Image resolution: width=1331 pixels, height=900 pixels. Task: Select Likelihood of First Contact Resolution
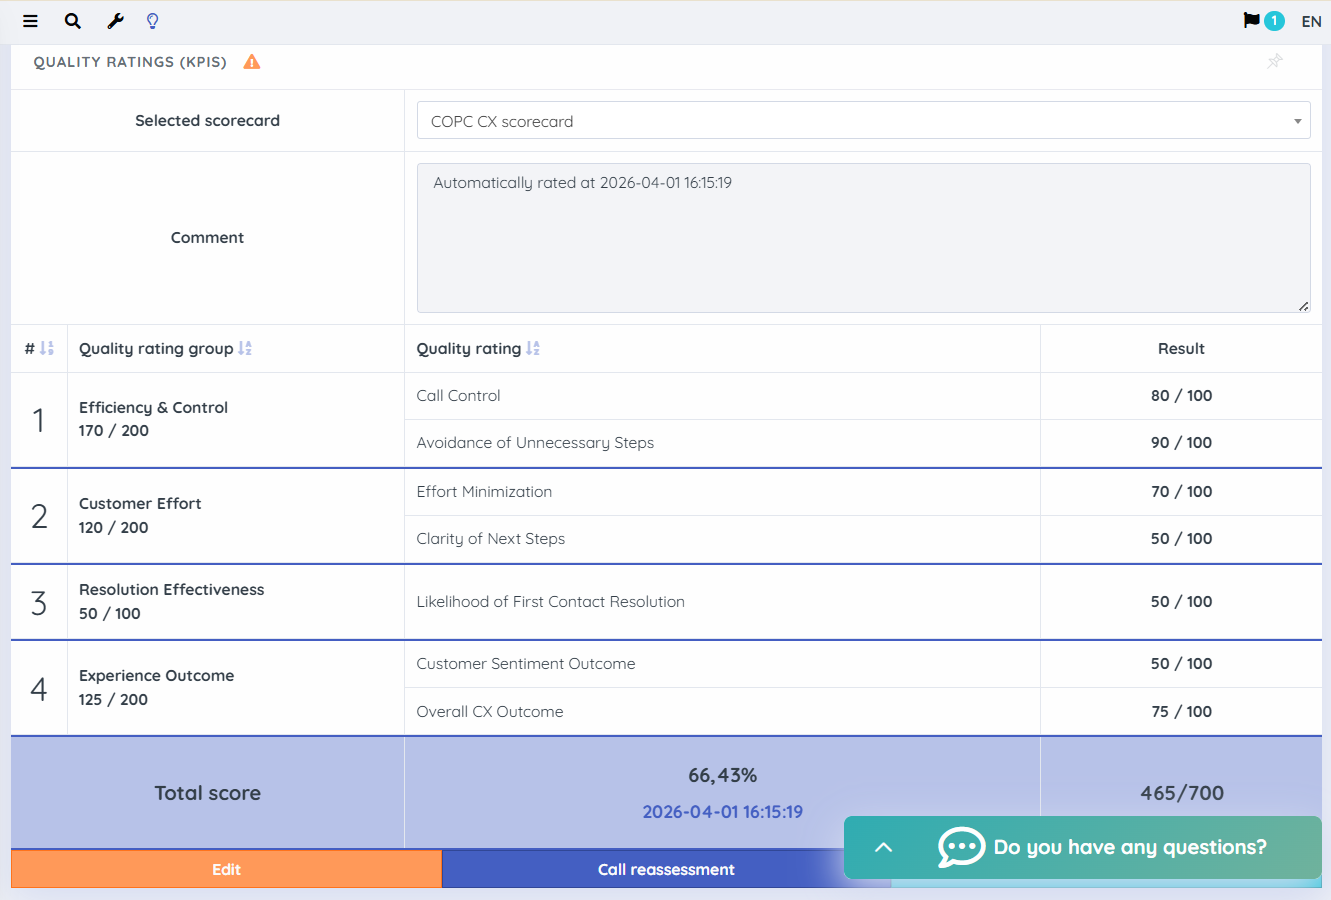551,601
